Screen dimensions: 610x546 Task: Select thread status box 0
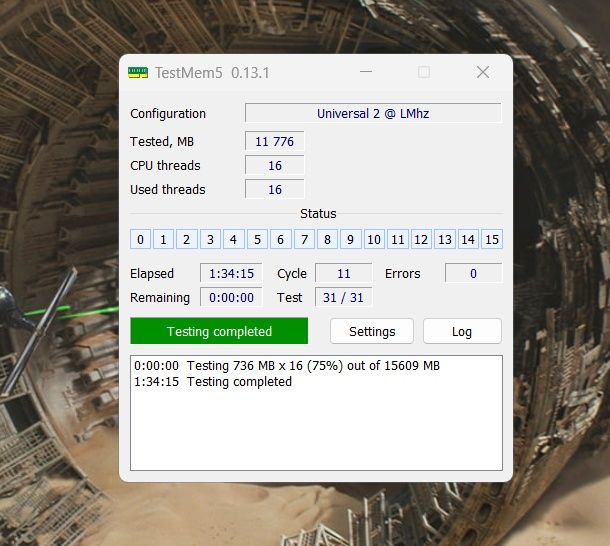click(x=140, y=239)
